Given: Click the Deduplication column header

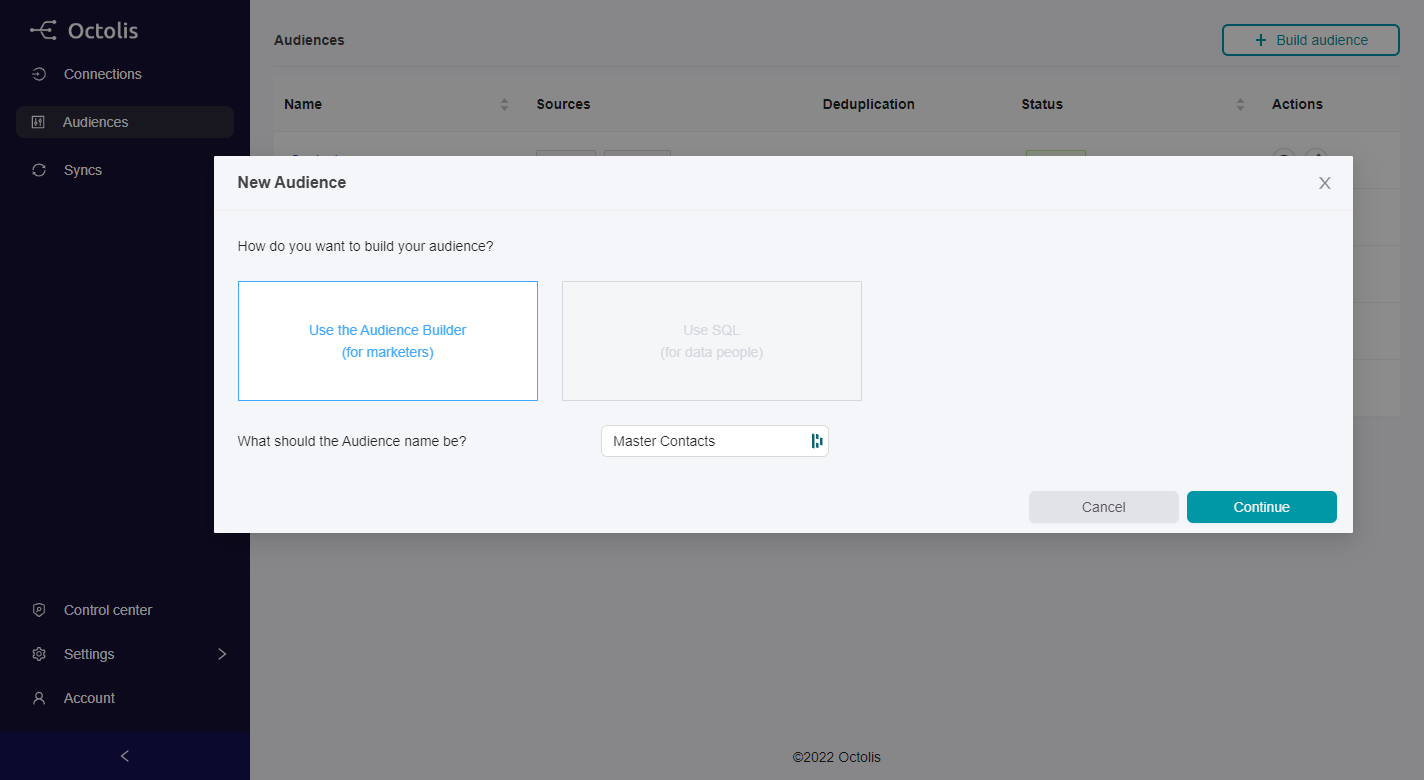Looking at the screenshot, I should pos(869,104).
